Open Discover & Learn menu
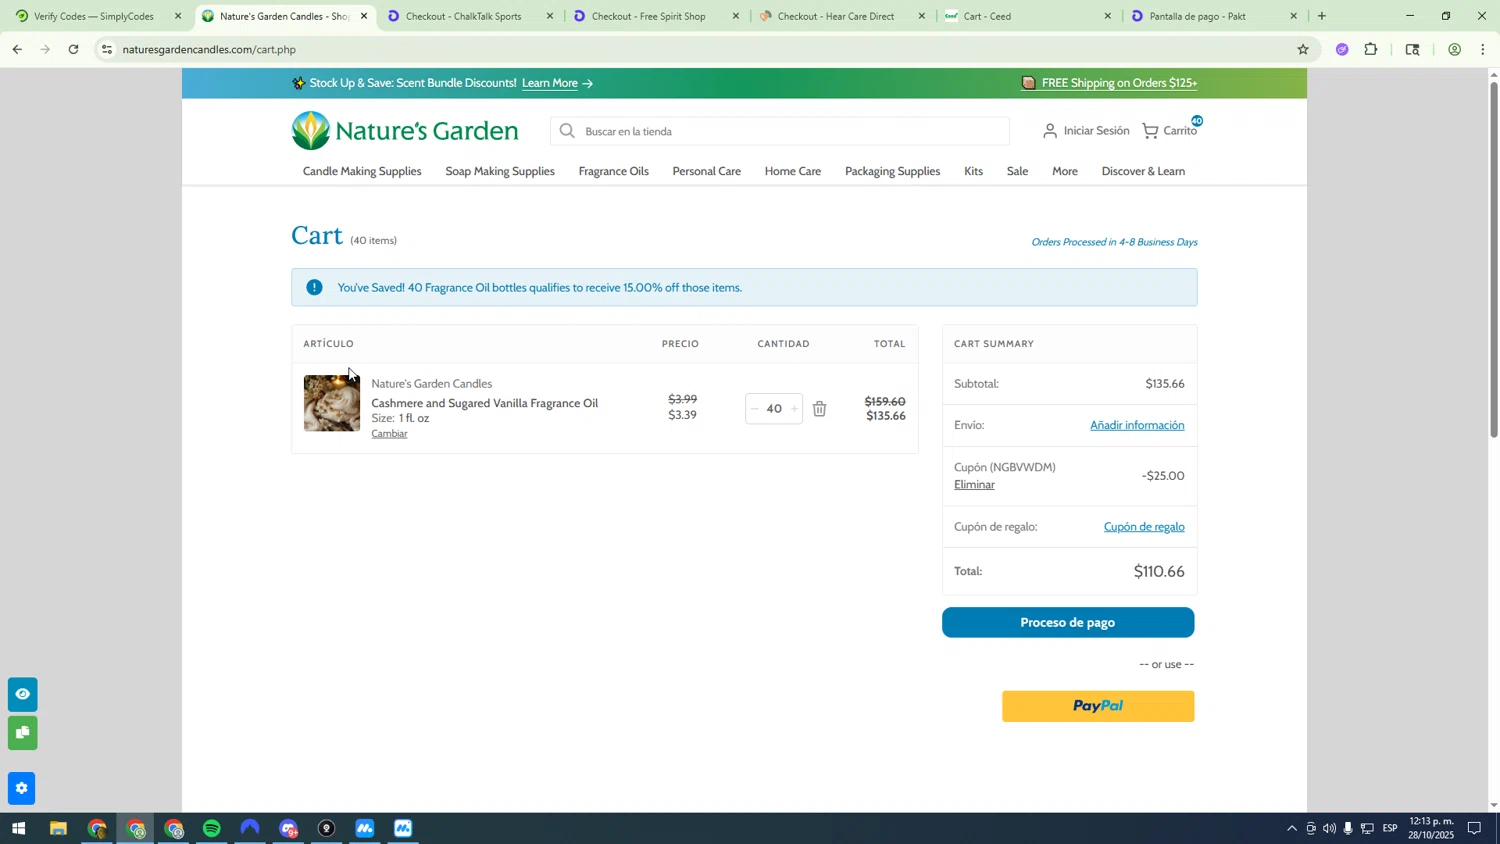 click(x=1143, y=172)
